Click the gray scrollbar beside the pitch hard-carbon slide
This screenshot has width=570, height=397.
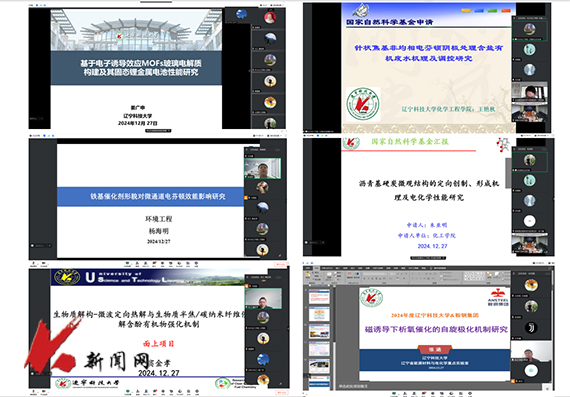pos(508,173)
